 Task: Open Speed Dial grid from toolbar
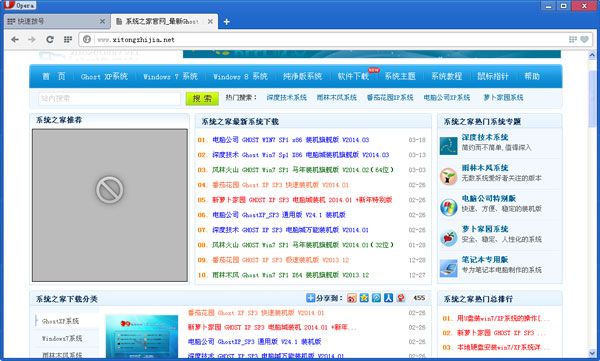coord(68,39)
